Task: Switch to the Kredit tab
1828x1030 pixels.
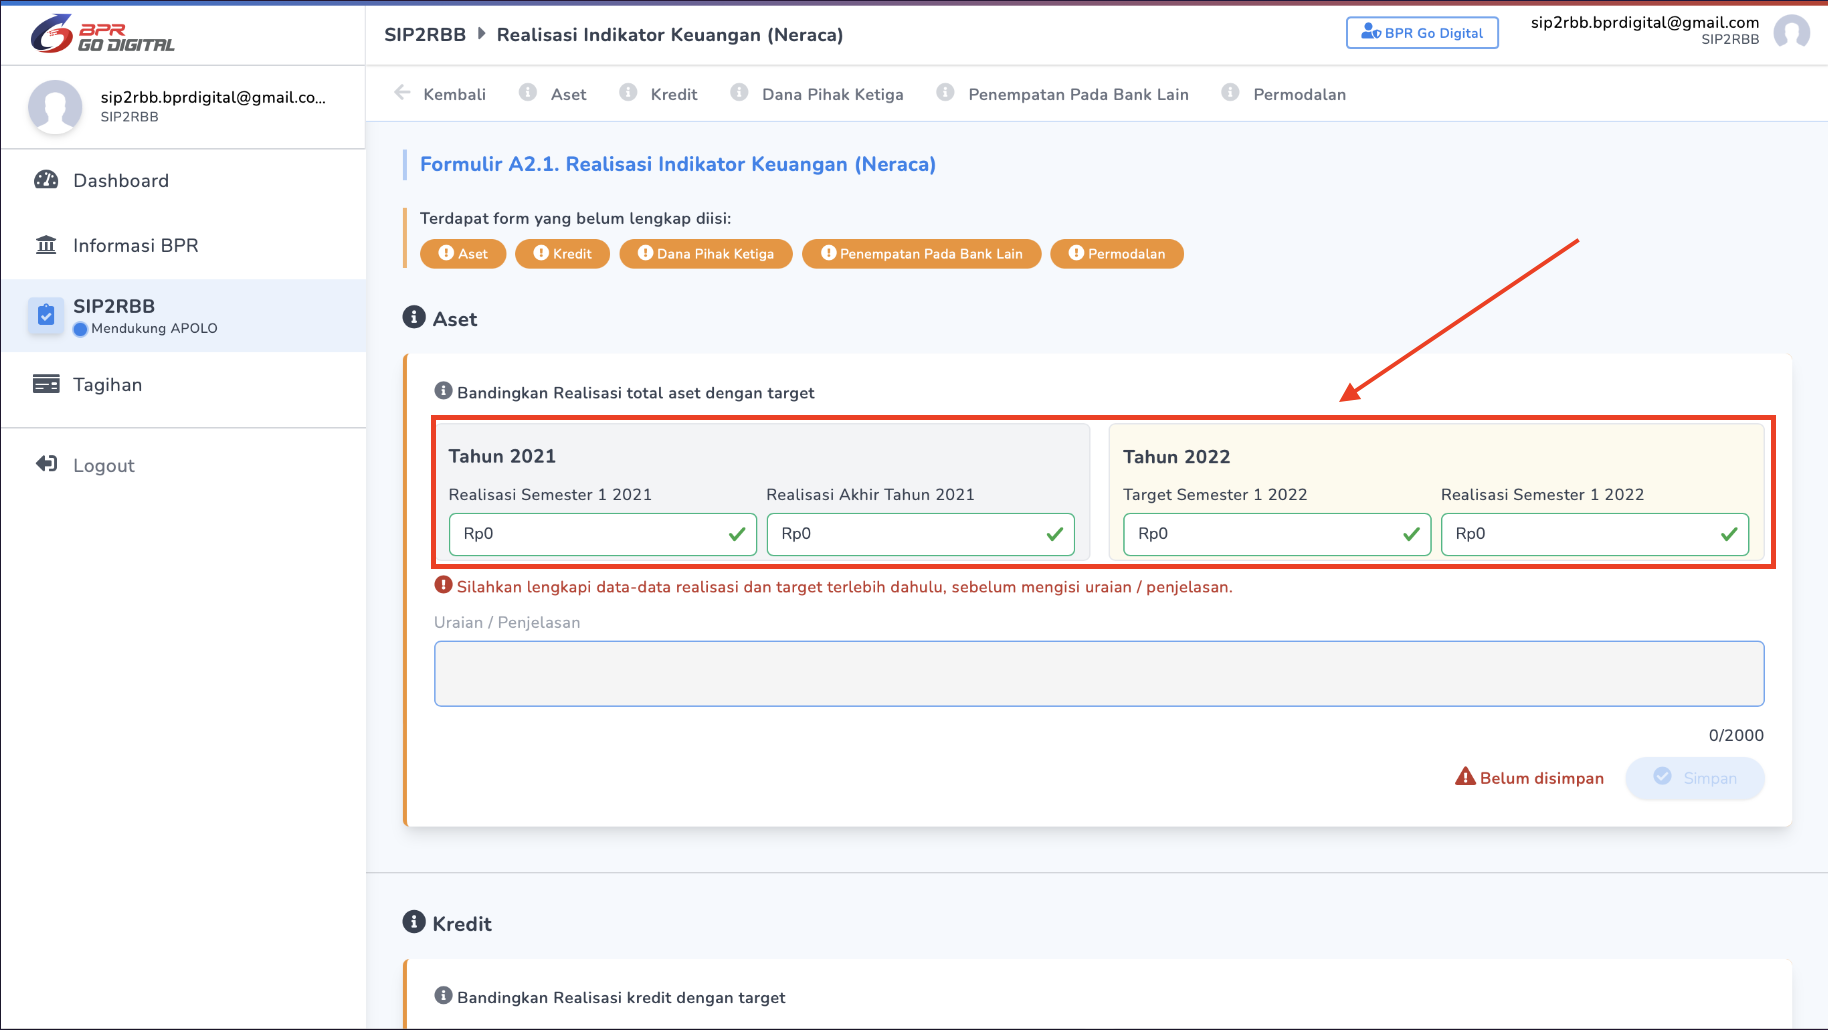Action: [x=659, y=94]
